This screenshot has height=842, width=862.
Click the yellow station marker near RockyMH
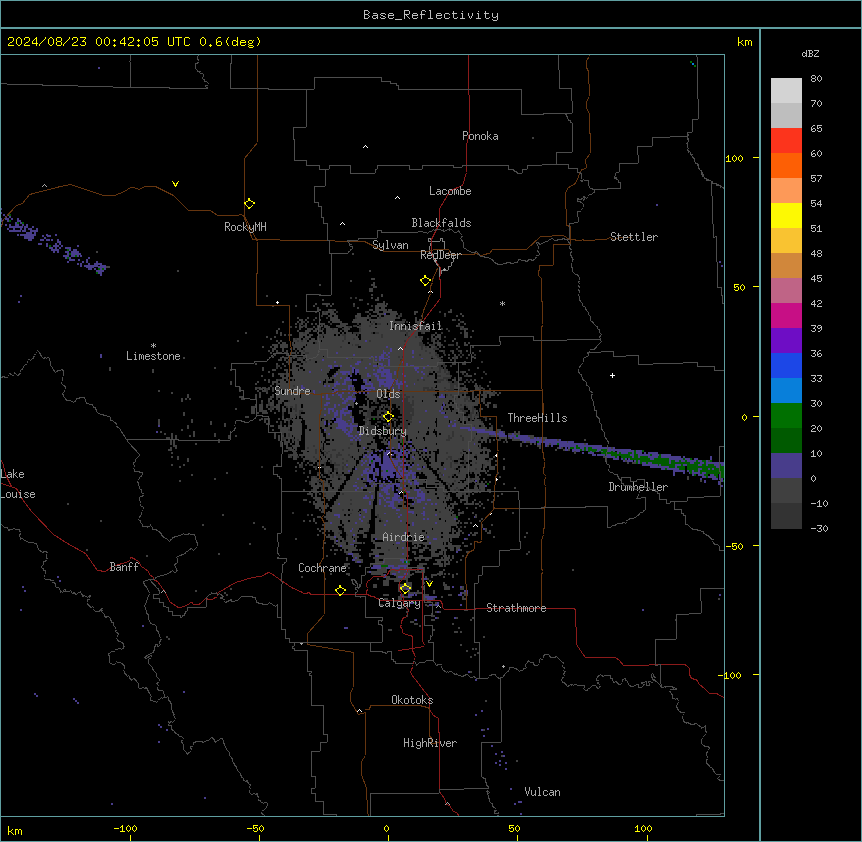click(x=249, y=204)
